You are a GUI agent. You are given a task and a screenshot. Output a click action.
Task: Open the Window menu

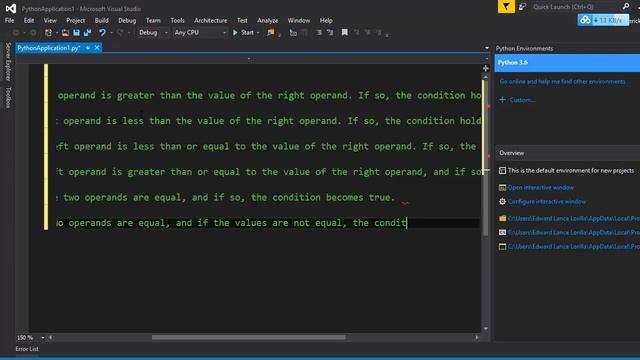pyautogui.click(x=299, y=20)
